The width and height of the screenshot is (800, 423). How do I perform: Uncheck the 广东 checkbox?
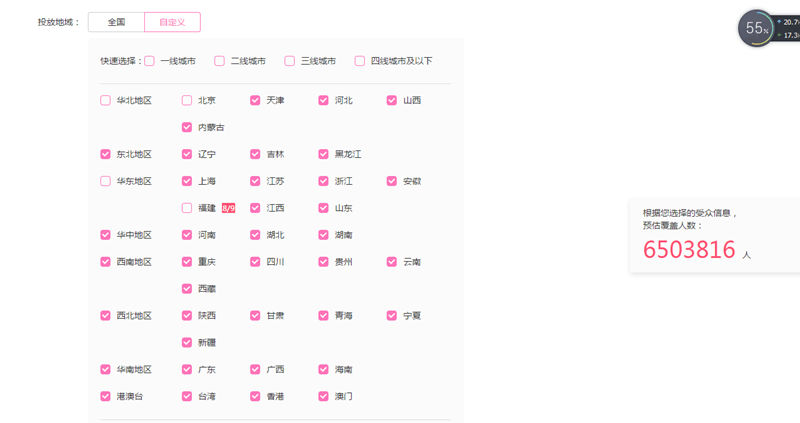point(187,369)
